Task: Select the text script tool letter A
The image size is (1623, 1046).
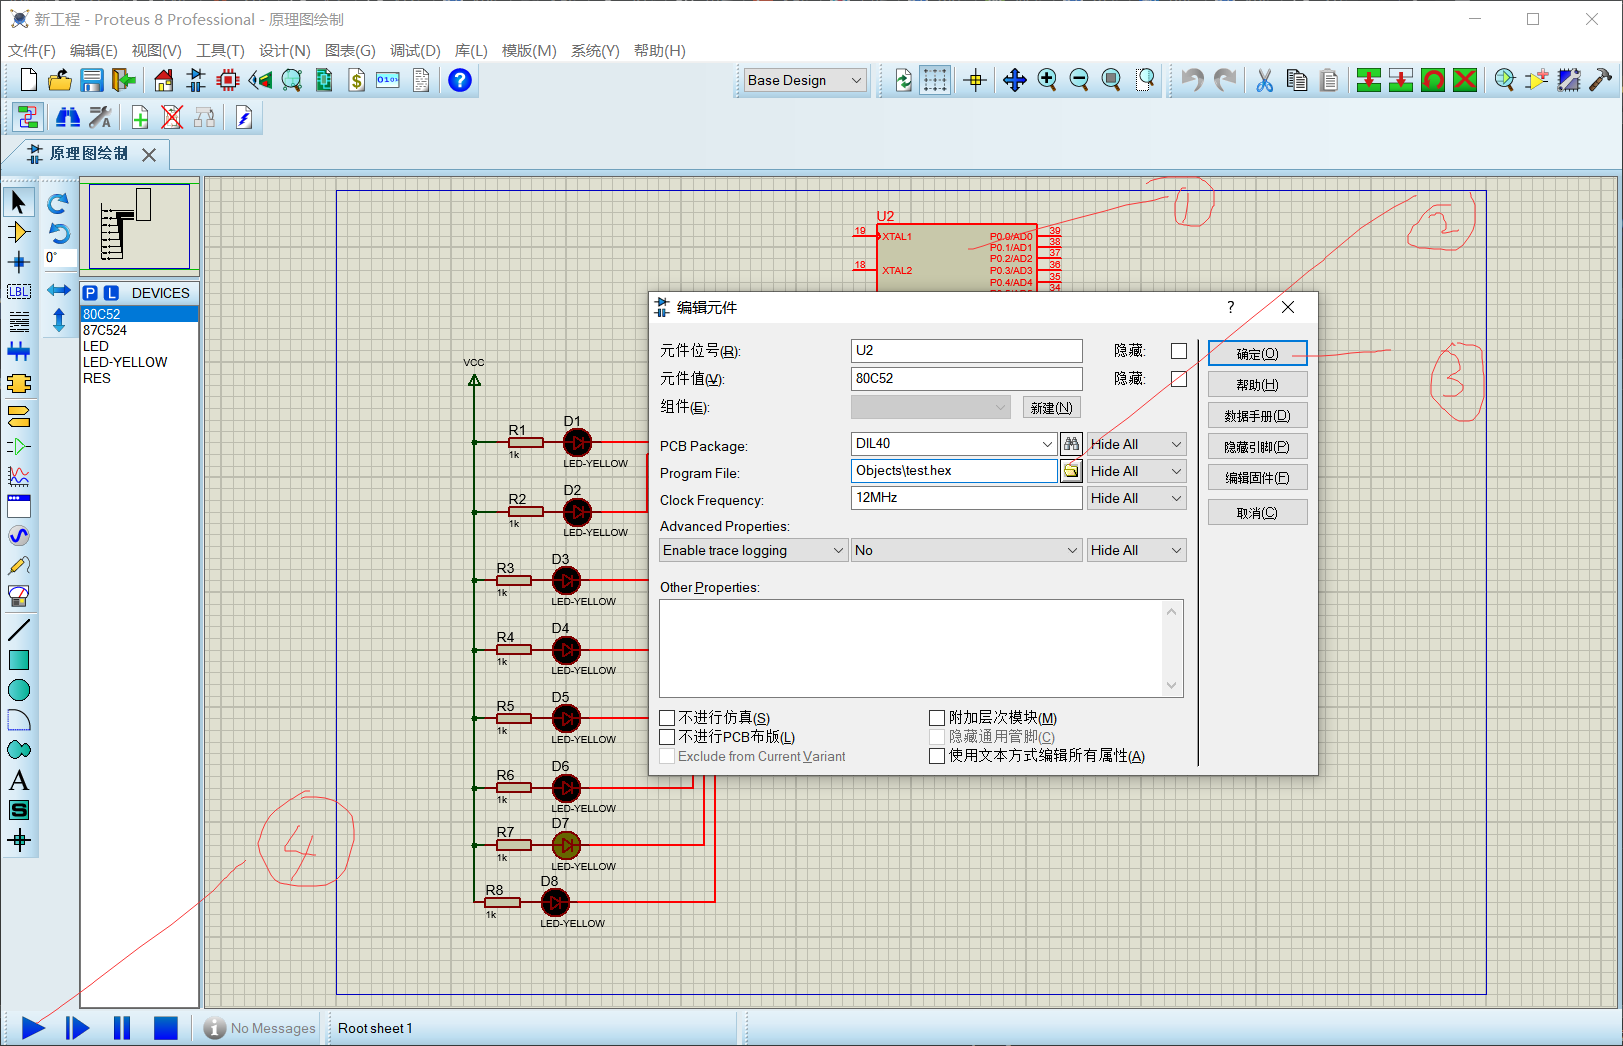Action: [x=19, y=780]
